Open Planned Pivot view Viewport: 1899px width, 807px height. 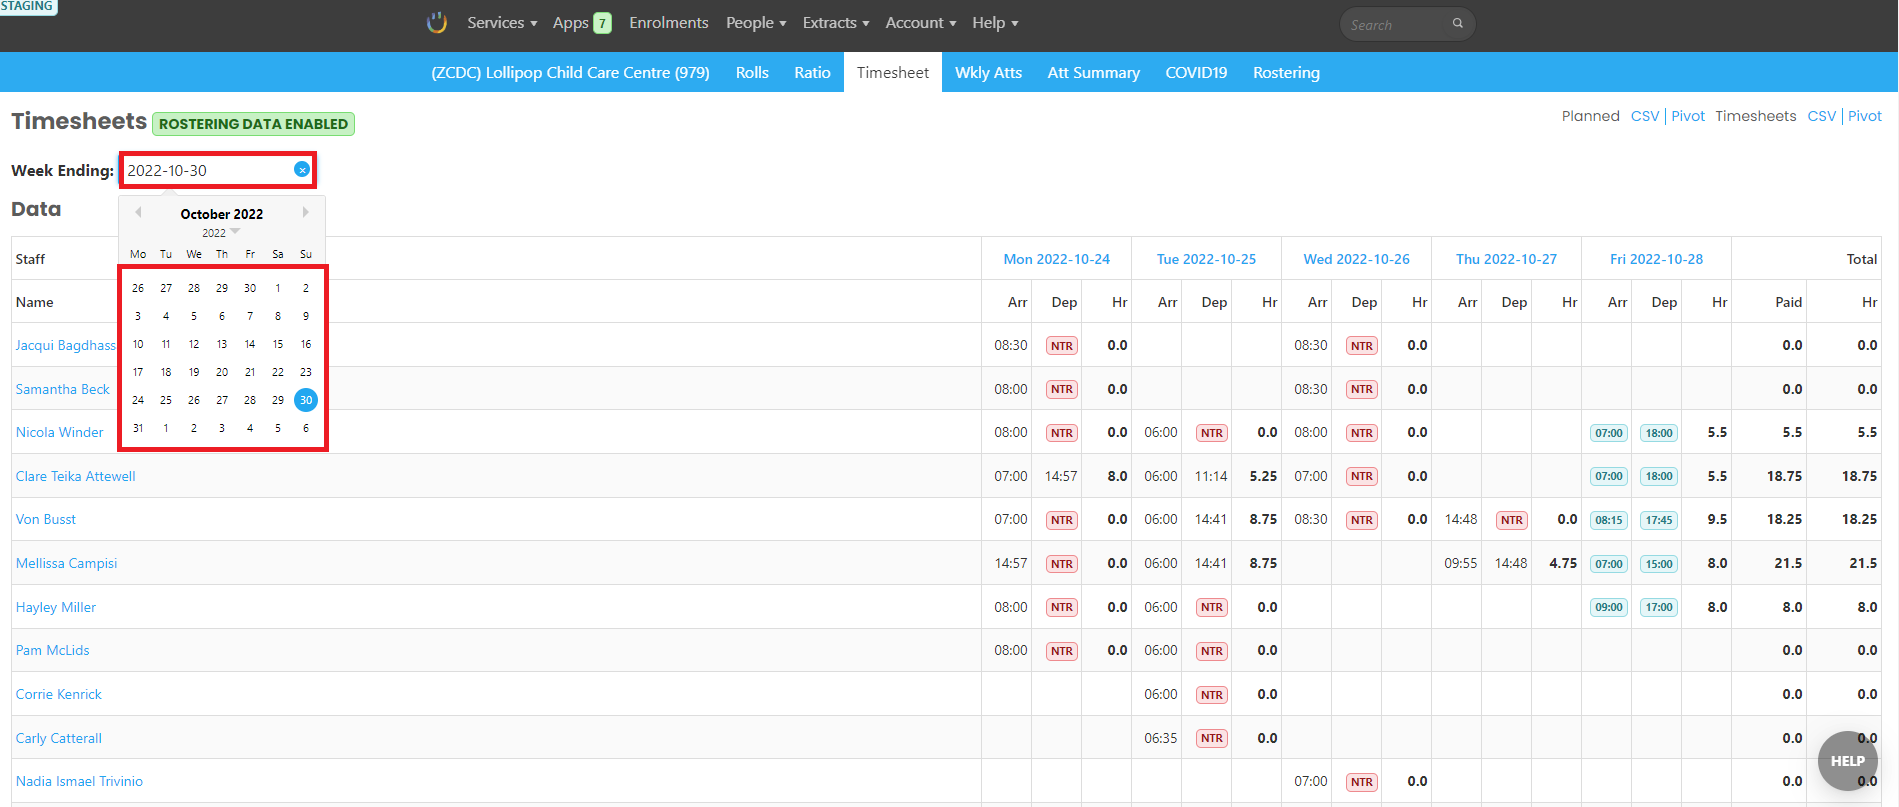(1688, 116)
